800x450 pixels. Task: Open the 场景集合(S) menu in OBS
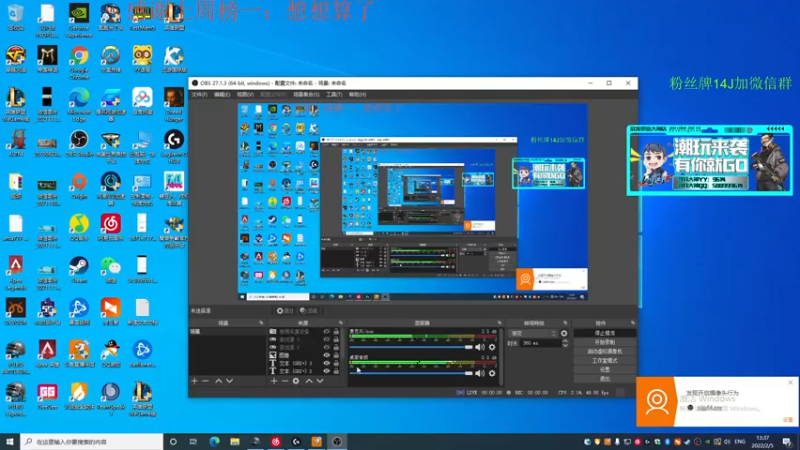pyautogui.click(x=306, y=95)
